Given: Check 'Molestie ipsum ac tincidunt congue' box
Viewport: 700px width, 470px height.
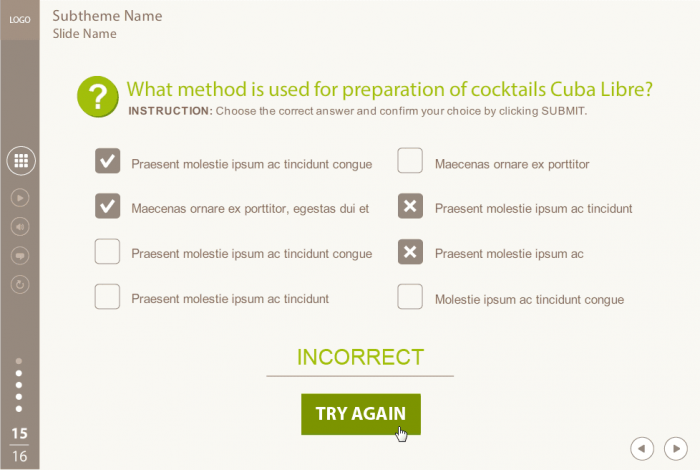Looking at the screenshot, I should [x=410, y=297].
